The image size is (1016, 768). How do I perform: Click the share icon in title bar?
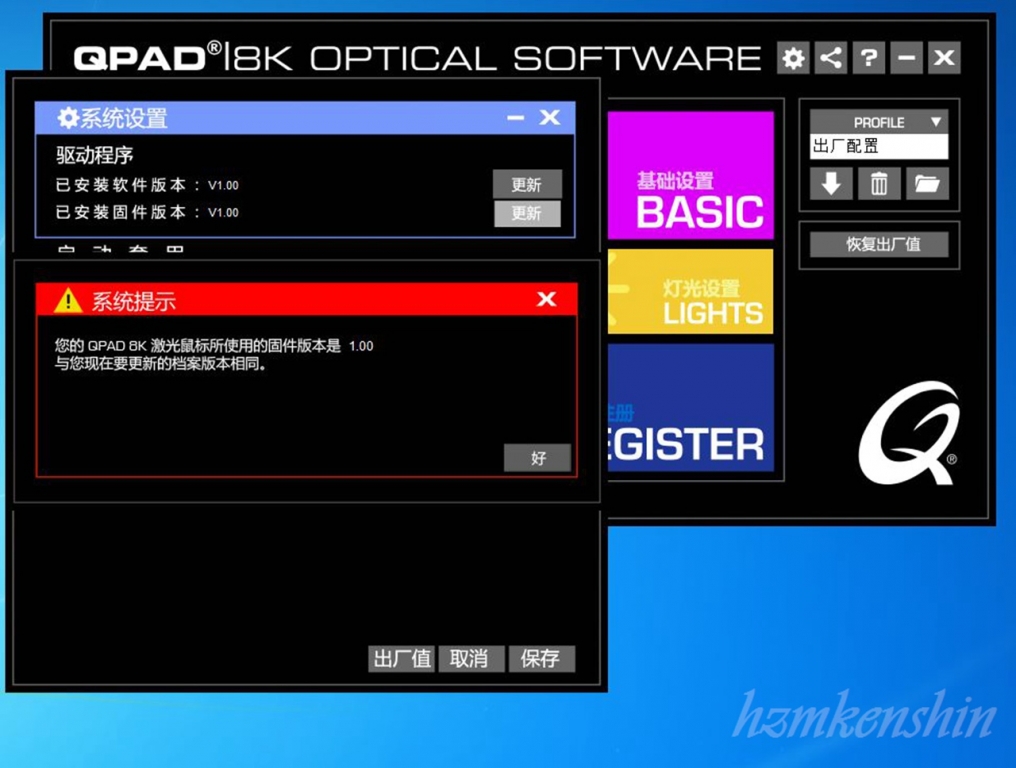point(831,58)
